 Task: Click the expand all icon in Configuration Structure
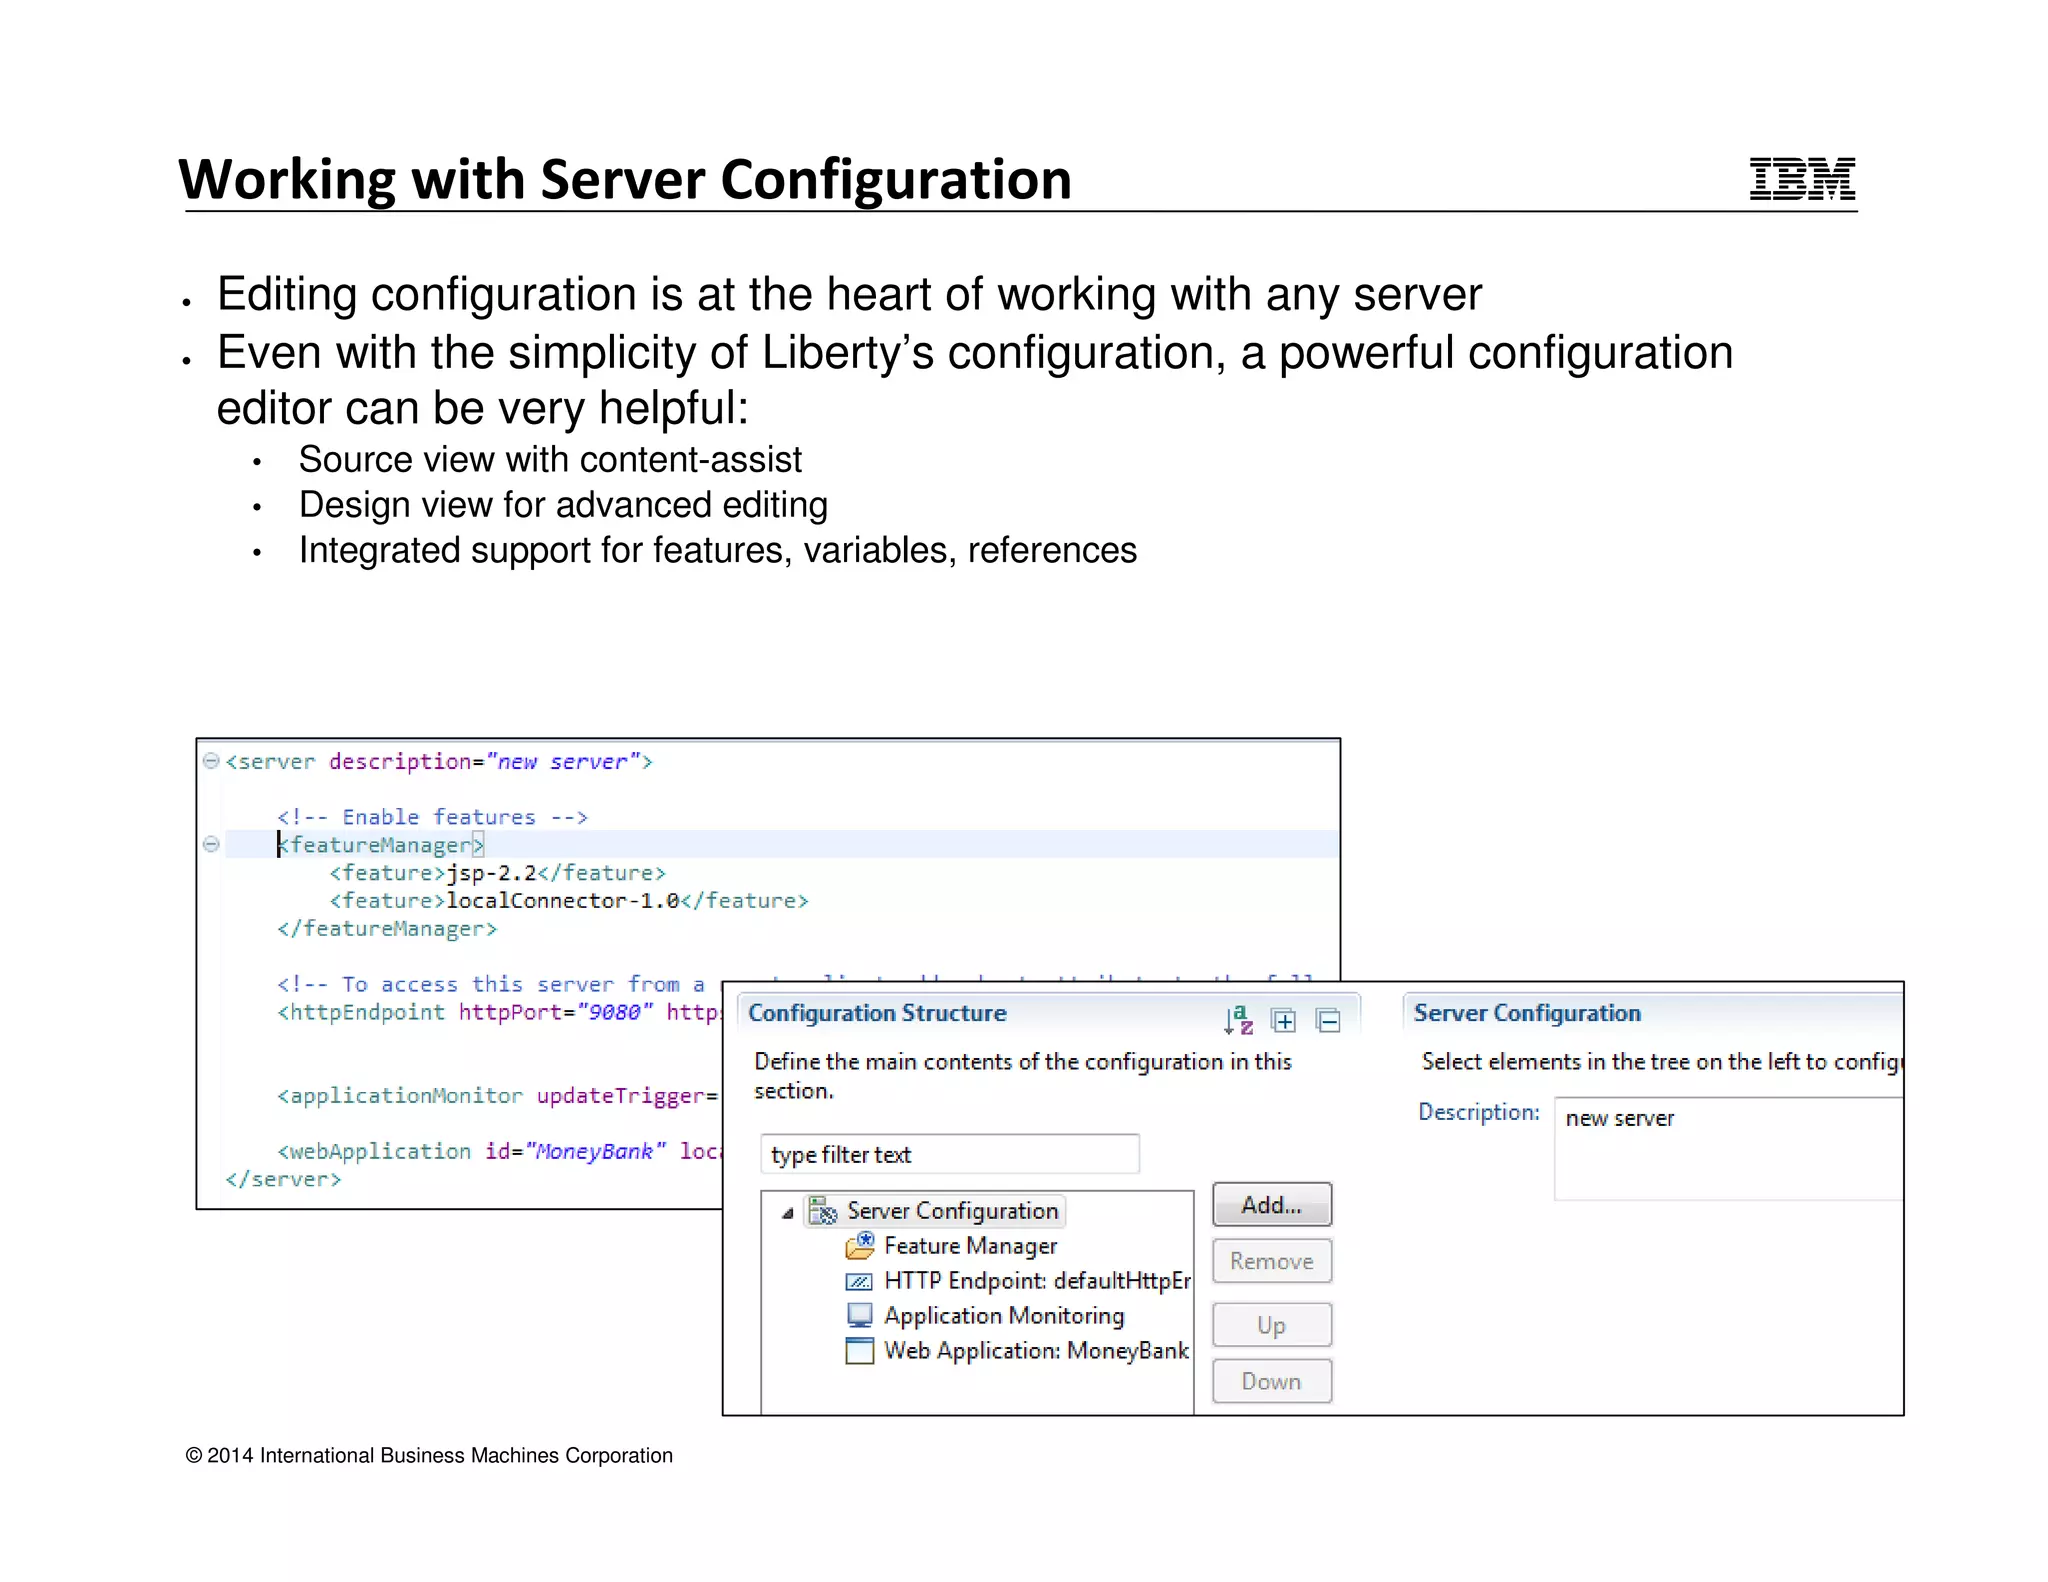pos(1283,1020)
